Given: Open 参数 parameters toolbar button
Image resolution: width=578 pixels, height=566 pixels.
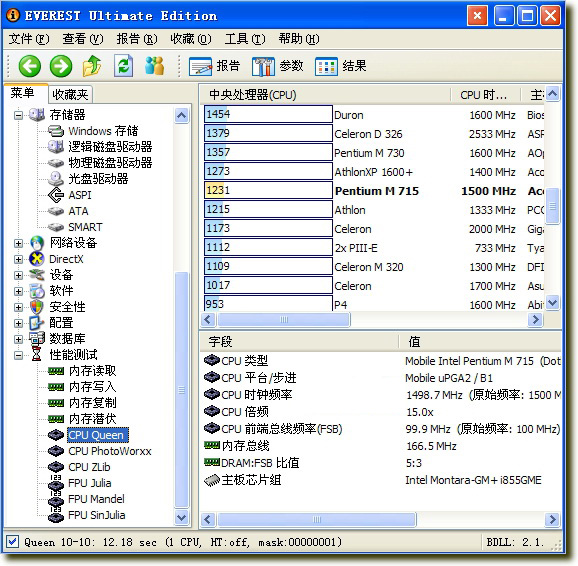Looking at the screenshot, I should pyautogui.click(x=278, y=66).
